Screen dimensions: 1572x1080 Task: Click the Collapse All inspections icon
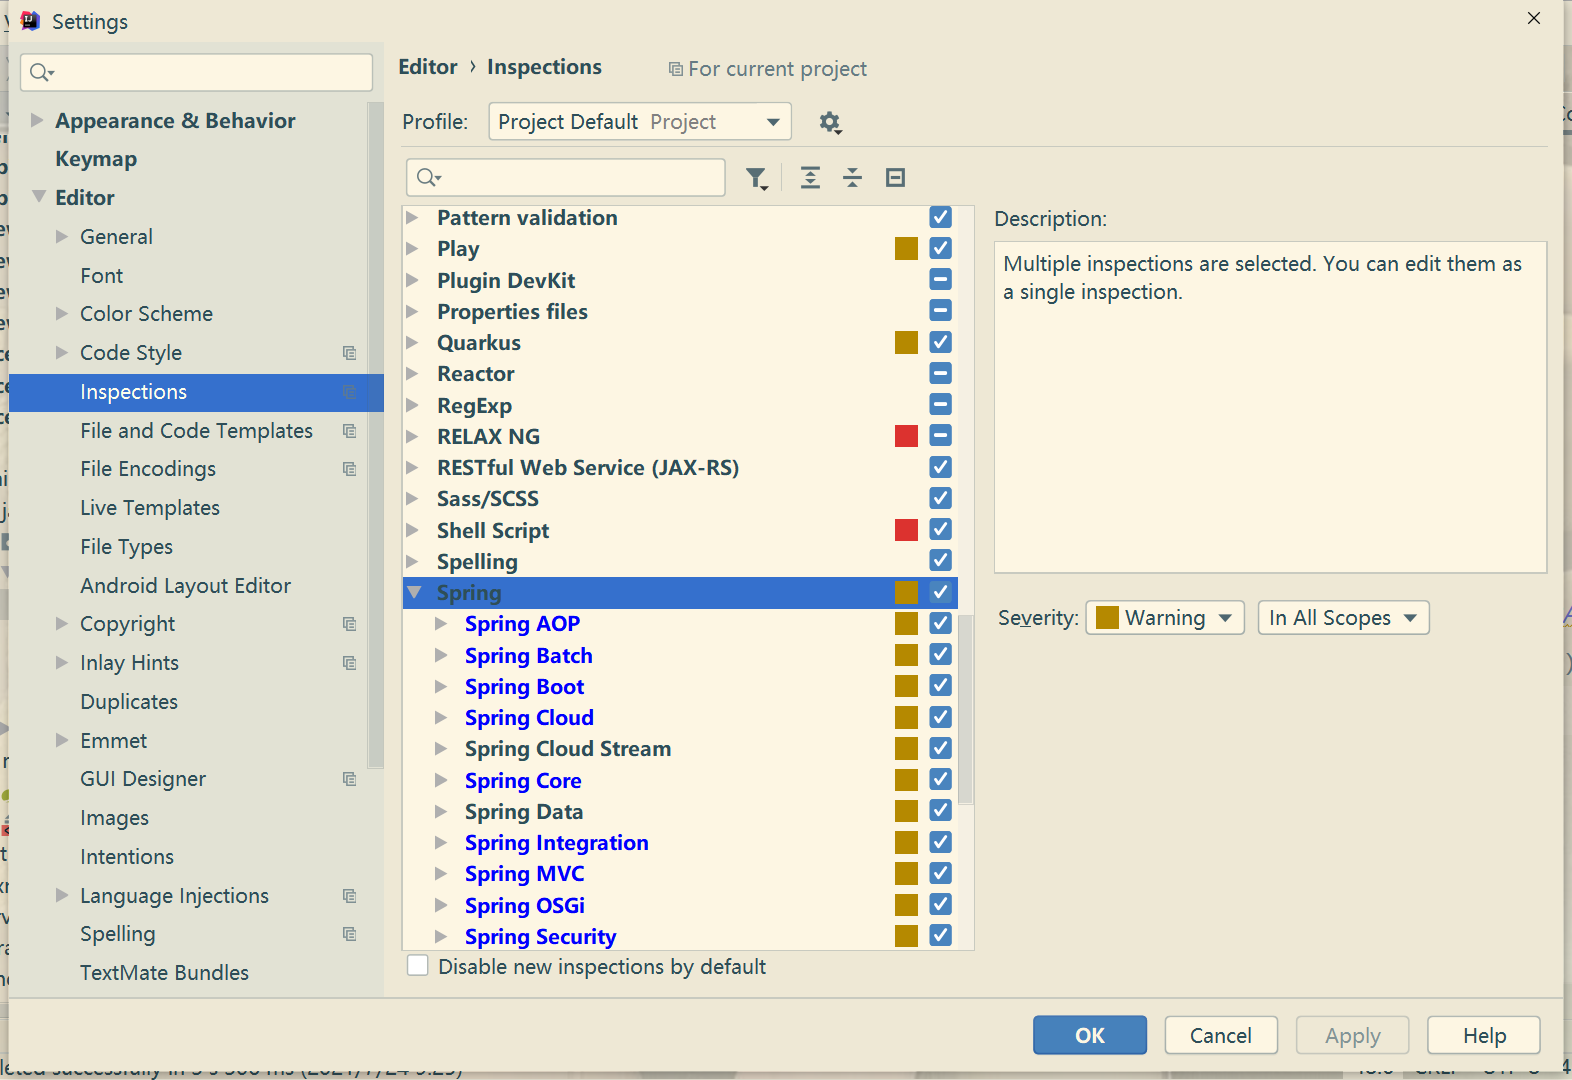point(852,178)
